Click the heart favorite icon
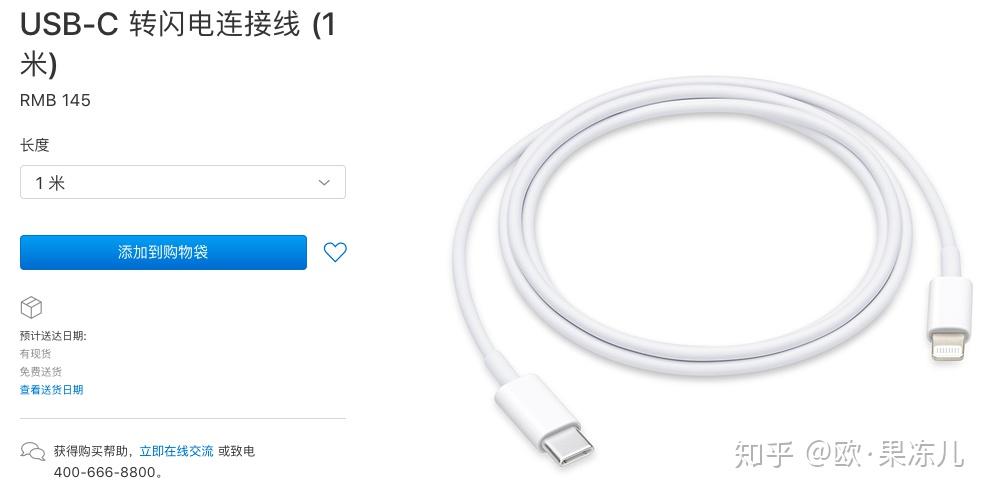The width and height of the screenshot is (989, 494). pos(335,252)
